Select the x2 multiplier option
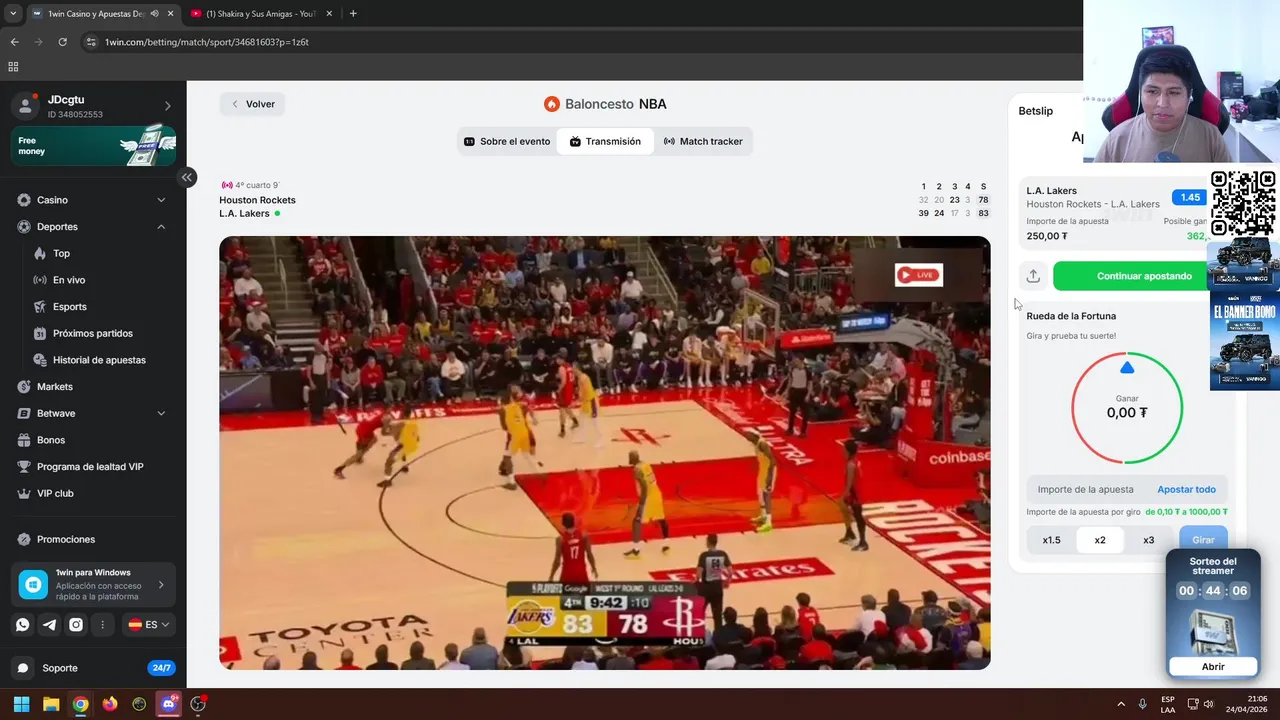 coord(1100,540)
